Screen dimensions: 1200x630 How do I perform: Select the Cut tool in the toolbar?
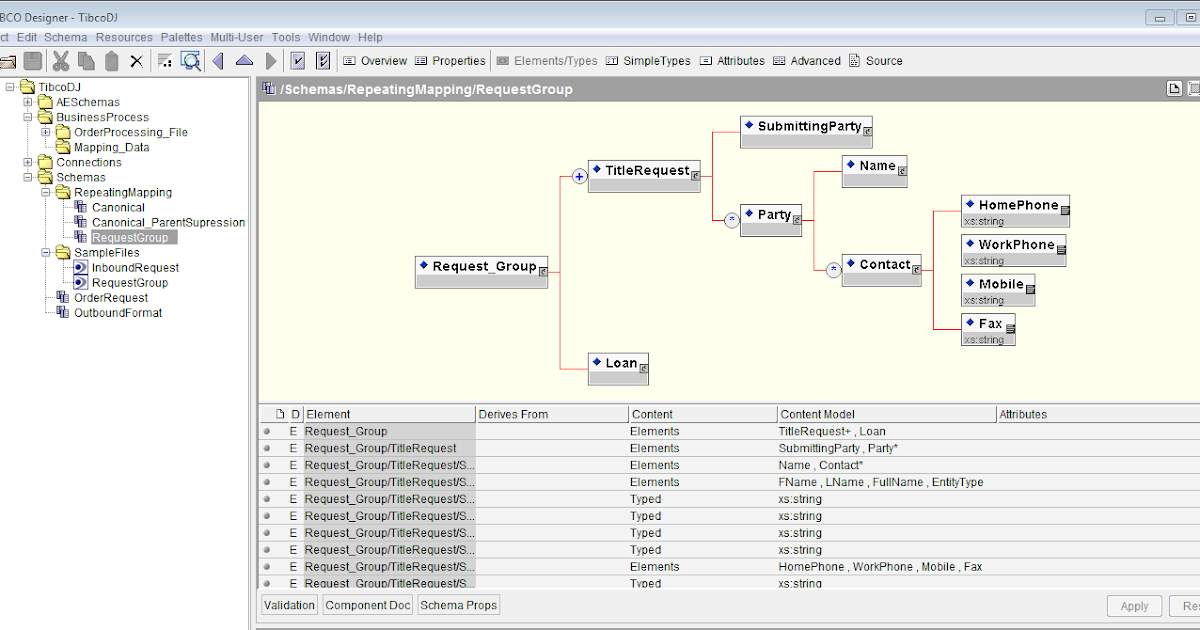click(x=61, y=60)
